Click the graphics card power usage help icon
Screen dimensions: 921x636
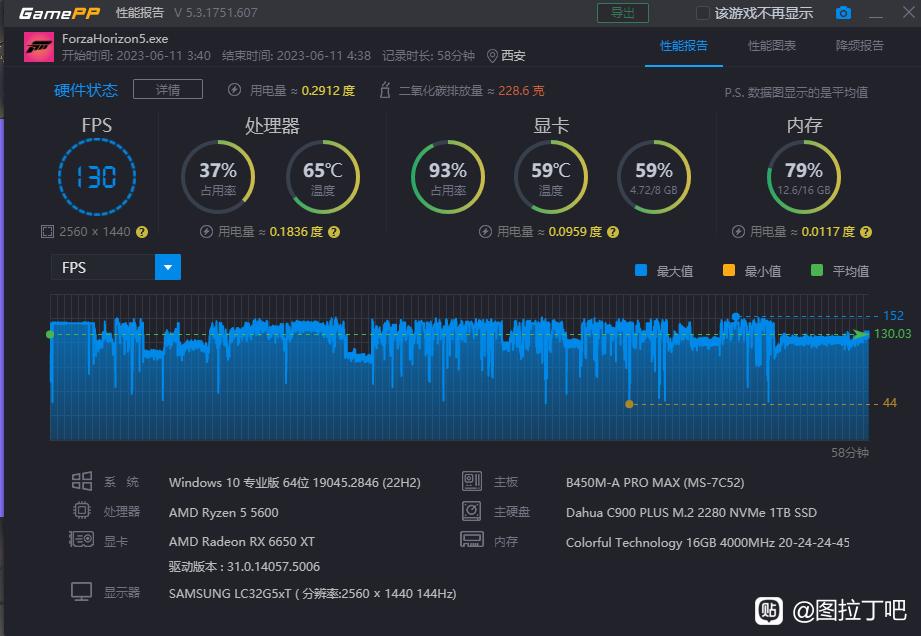(x=612, y=231)
